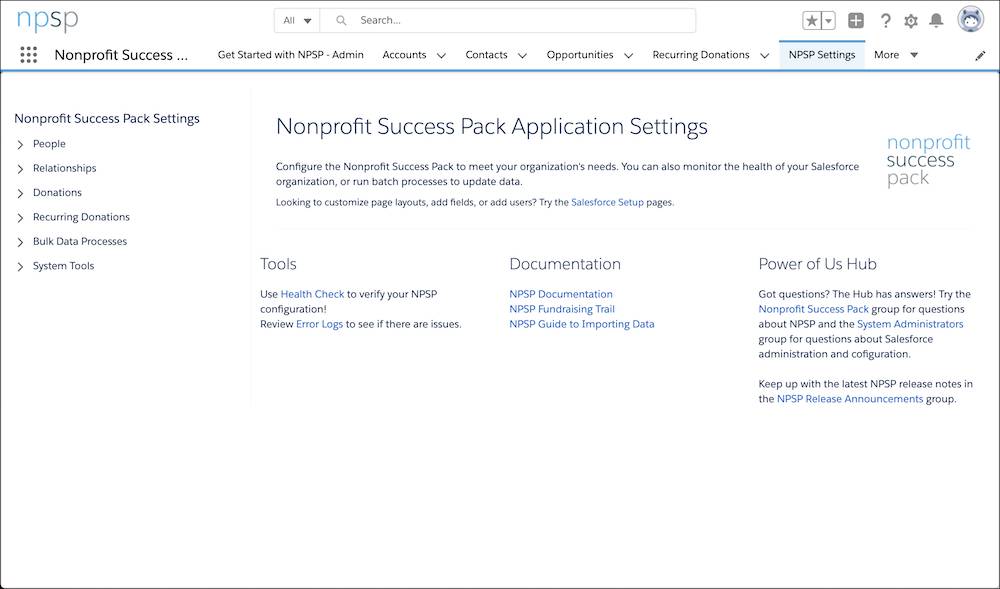Open the App Launcher grid icon

[x=28, y=54]
